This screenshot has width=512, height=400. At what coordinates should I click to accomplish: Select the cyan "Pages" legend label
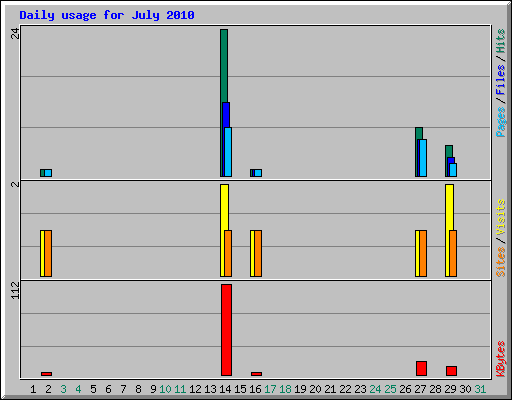coord(500,122)
